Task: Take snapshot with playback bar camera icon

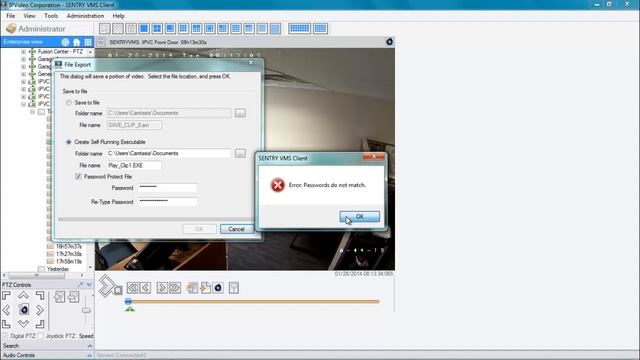Action: coord(218,288)
